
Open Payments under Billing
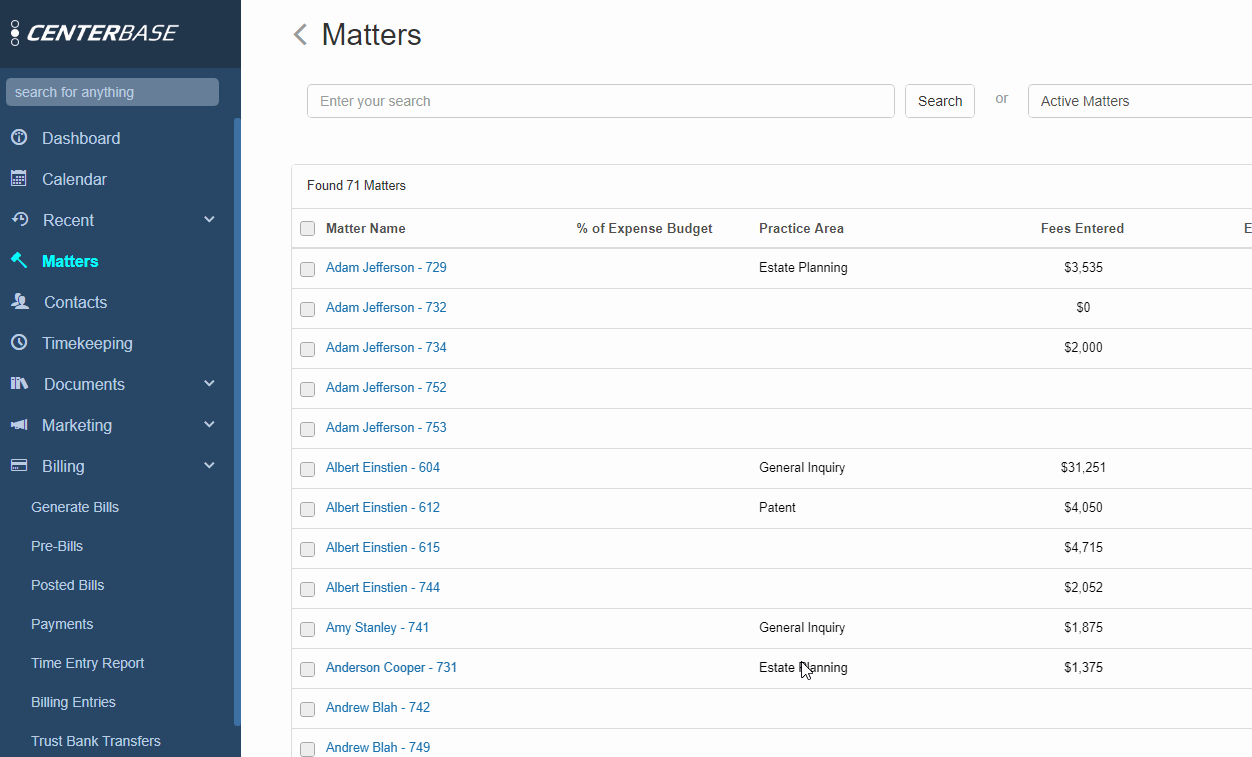[62, 624]
